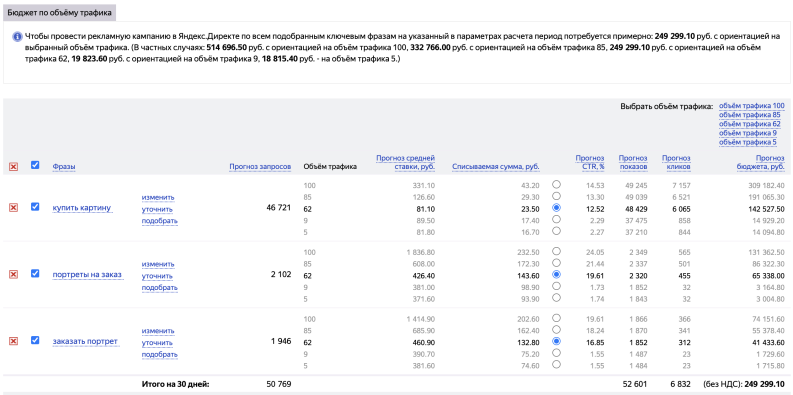The height and width of the screenshot is (395, 793).
Task: Open the 'заказать портрет' phrase link
Action: [x=85, y=341]
